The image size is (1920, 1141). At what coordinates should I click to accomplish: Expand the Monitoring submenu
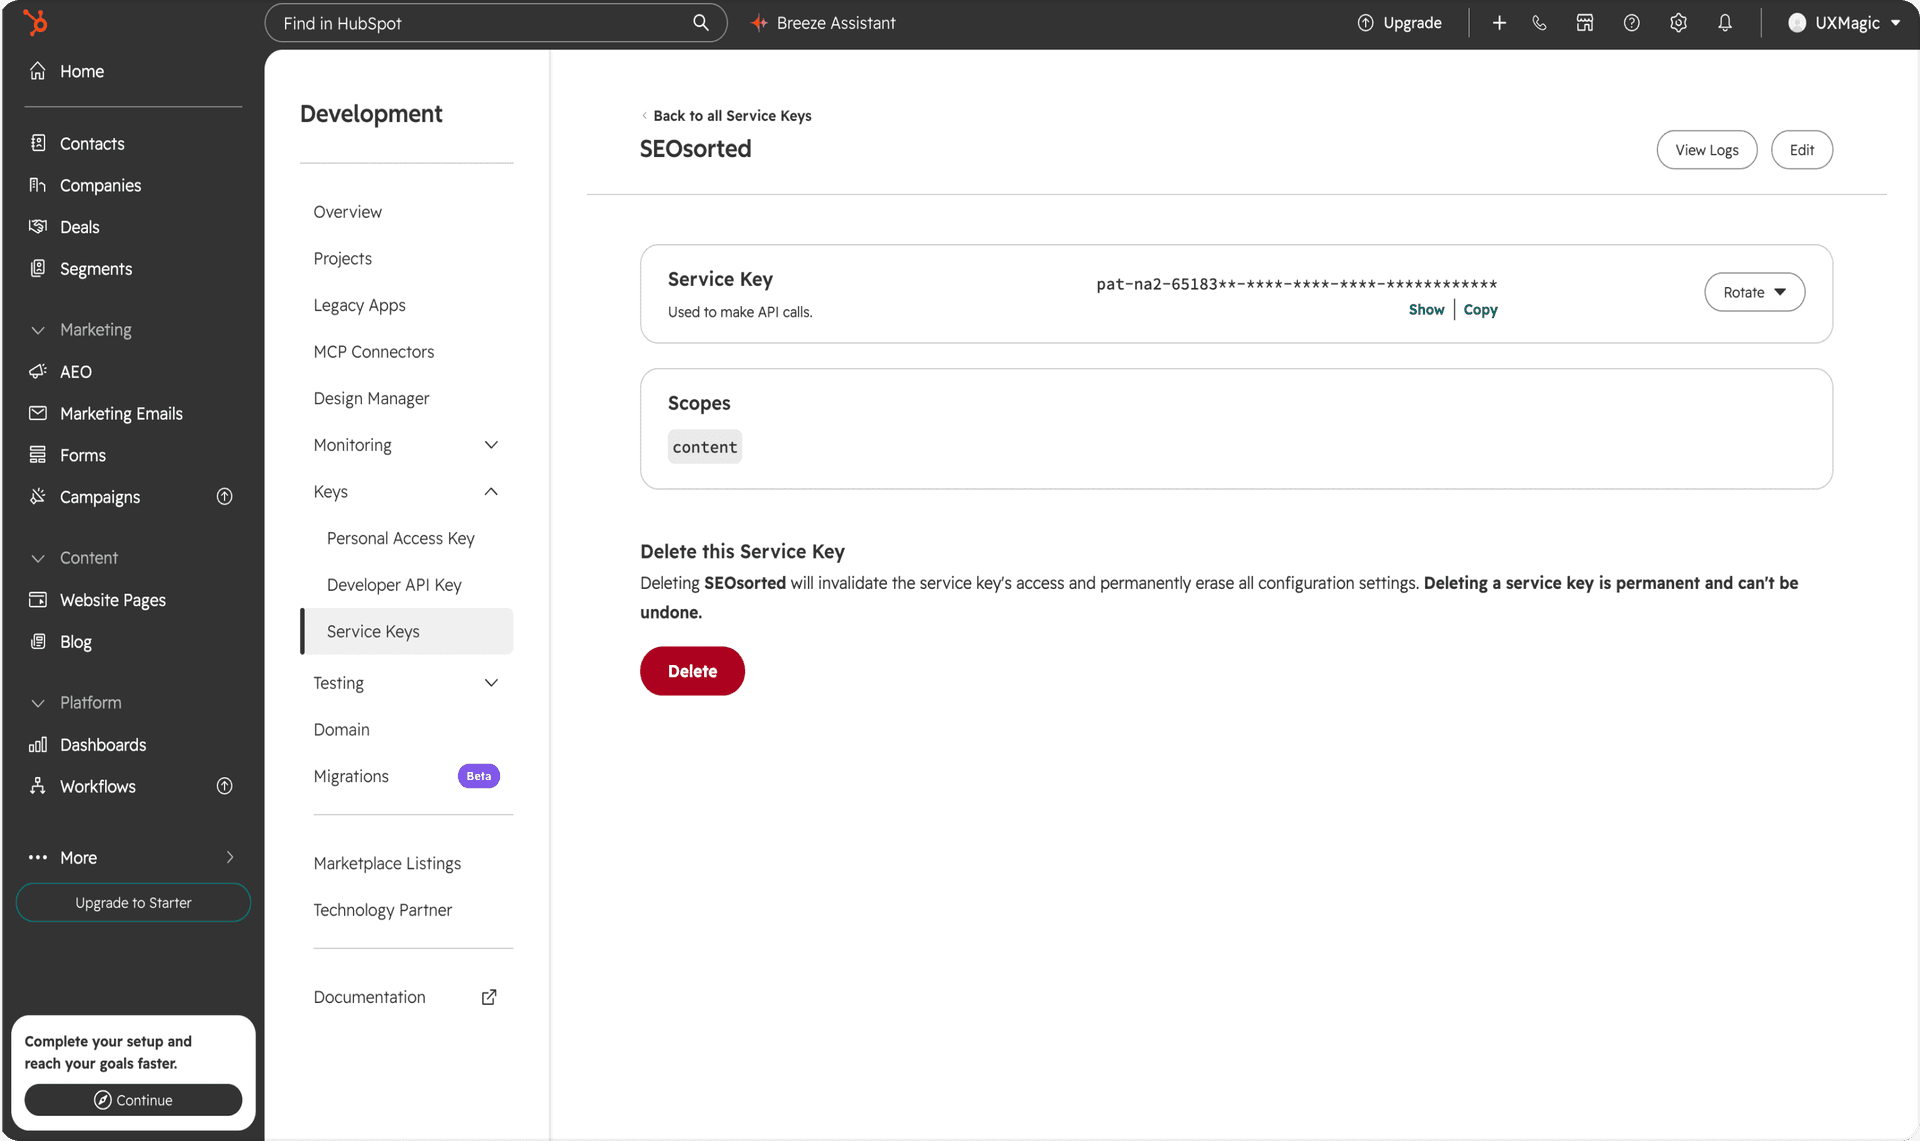[x=491, y=445]
